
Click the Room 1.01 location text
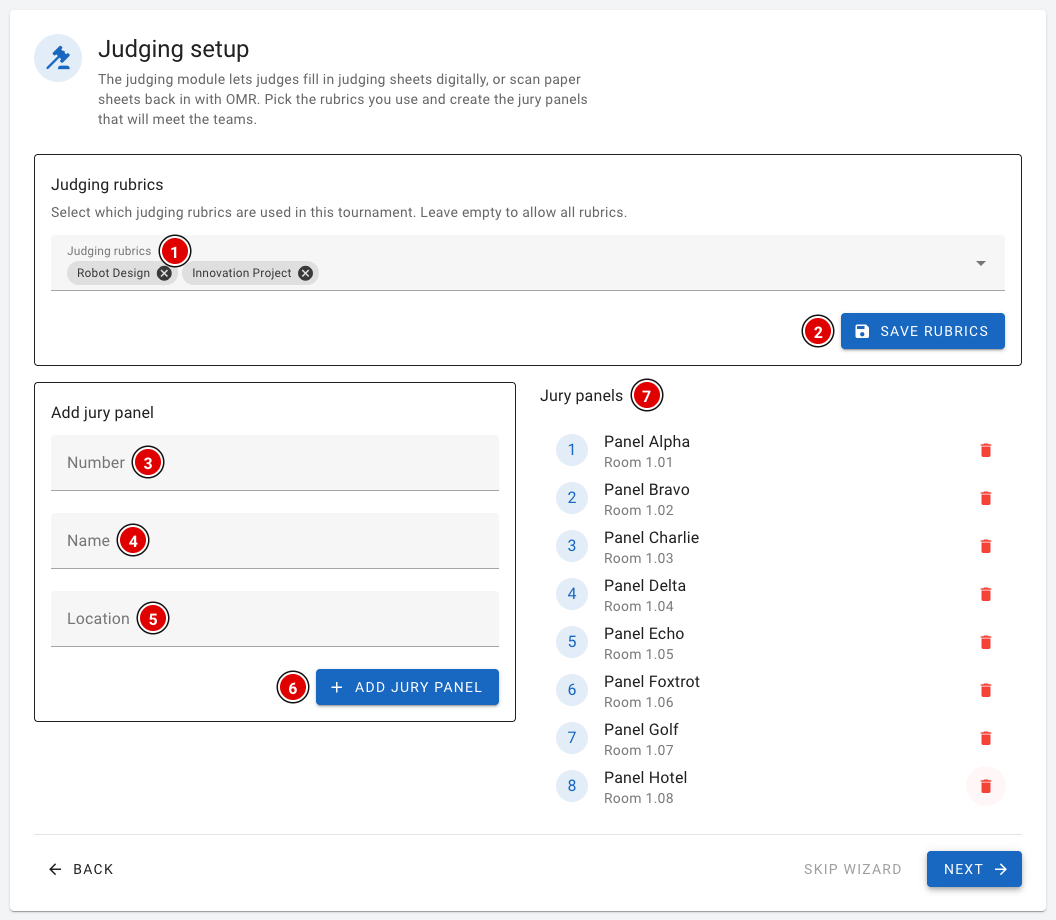[x=638, y=463]
